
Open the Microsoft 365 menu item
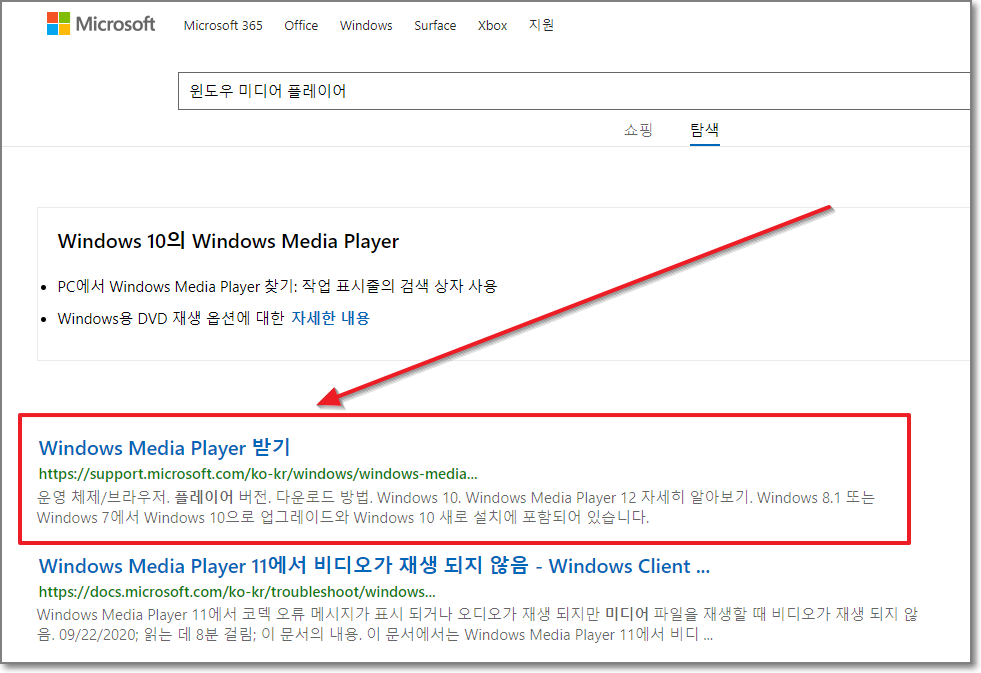tap(223, 26)
